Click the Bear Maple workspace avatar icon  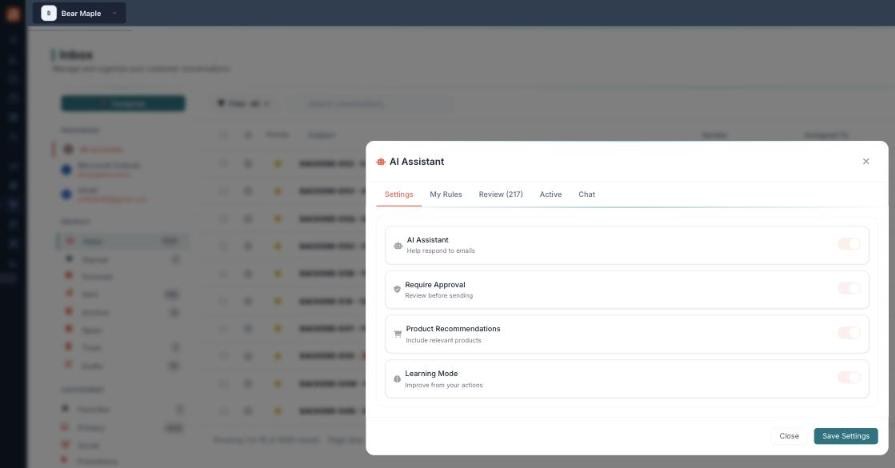click(49, 13)
